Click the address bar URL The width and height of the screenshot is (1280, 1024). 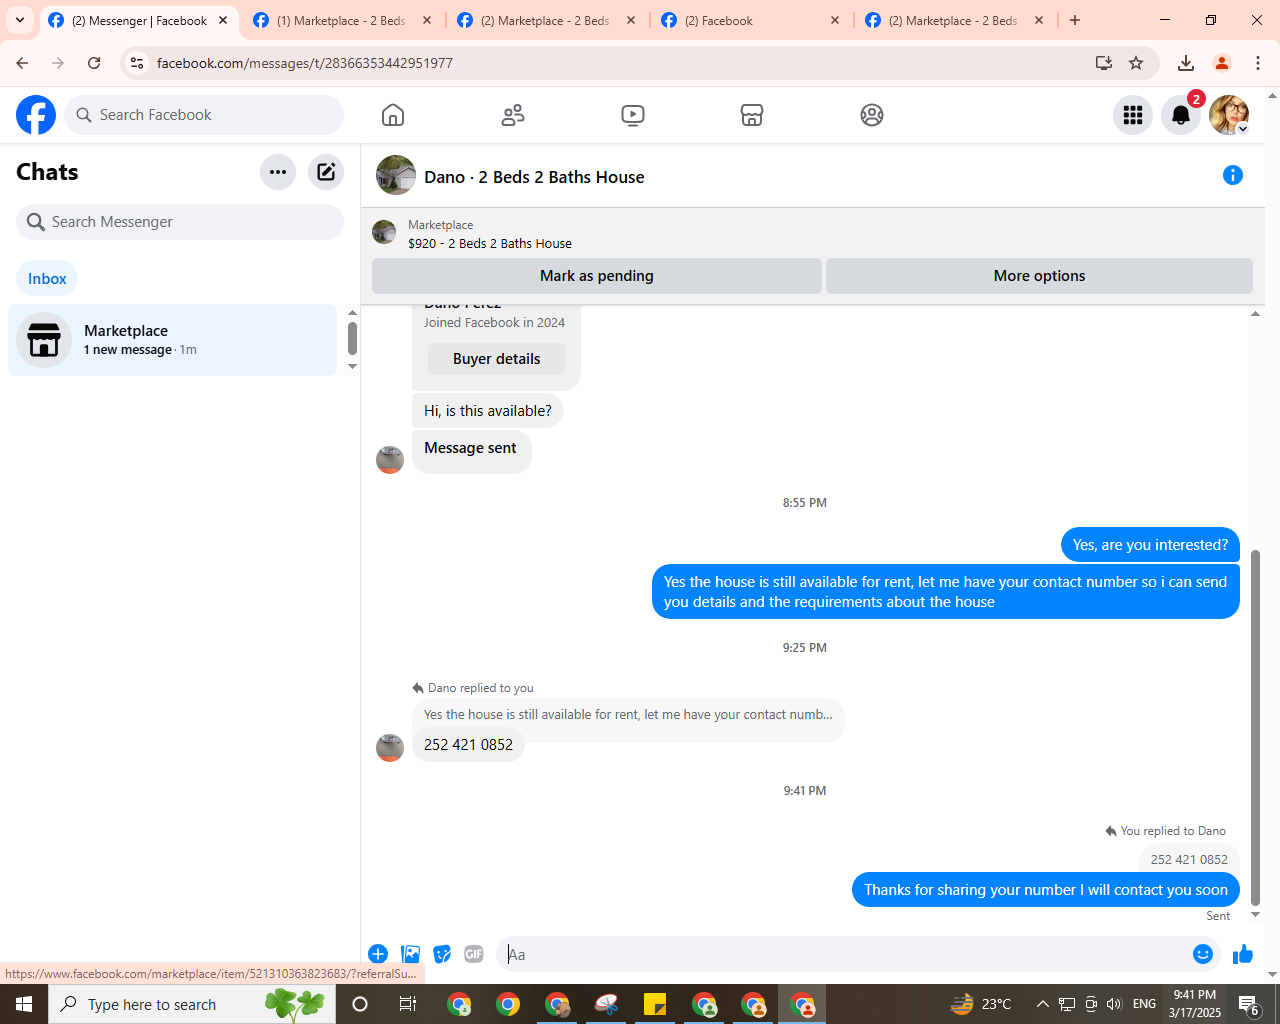pos(305,63)
